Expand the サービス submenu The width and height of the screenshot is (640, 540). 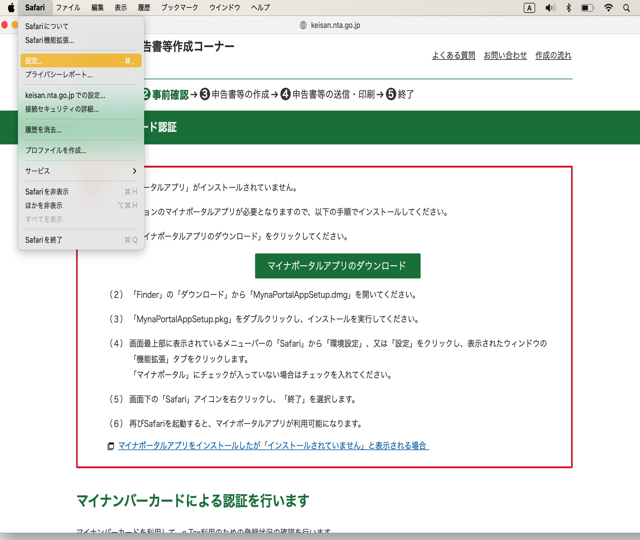tap(80, 171)
